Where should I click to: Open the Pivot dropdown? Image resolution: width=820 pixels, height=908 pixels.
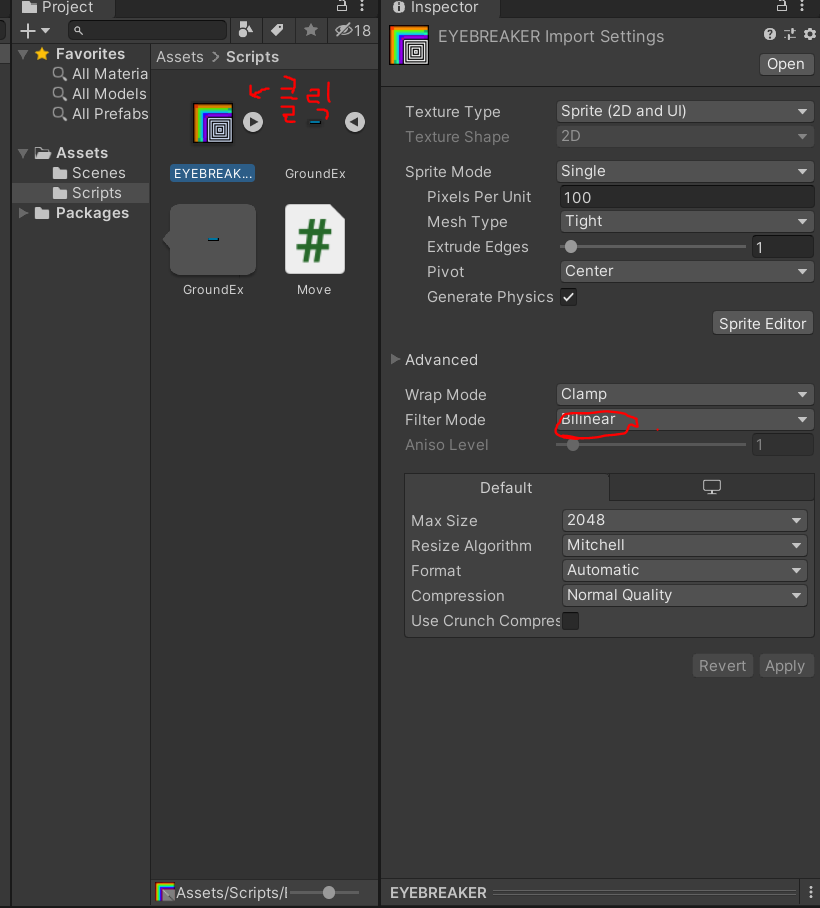click(686, 272)
